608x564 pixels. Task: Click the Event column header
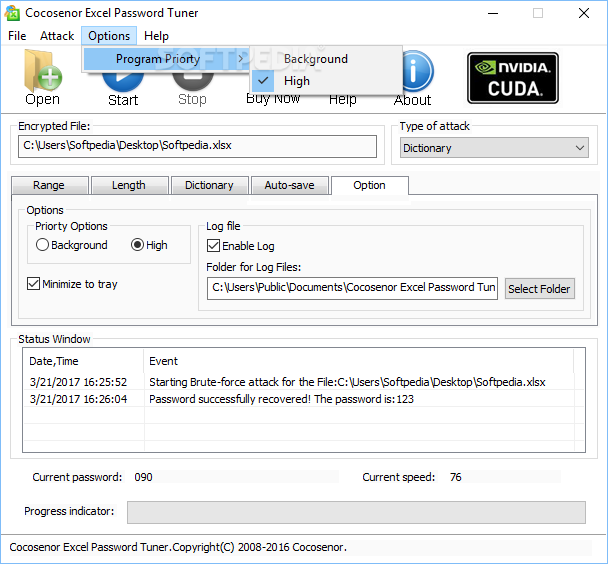pyautogui.click(x=358, y=361)
